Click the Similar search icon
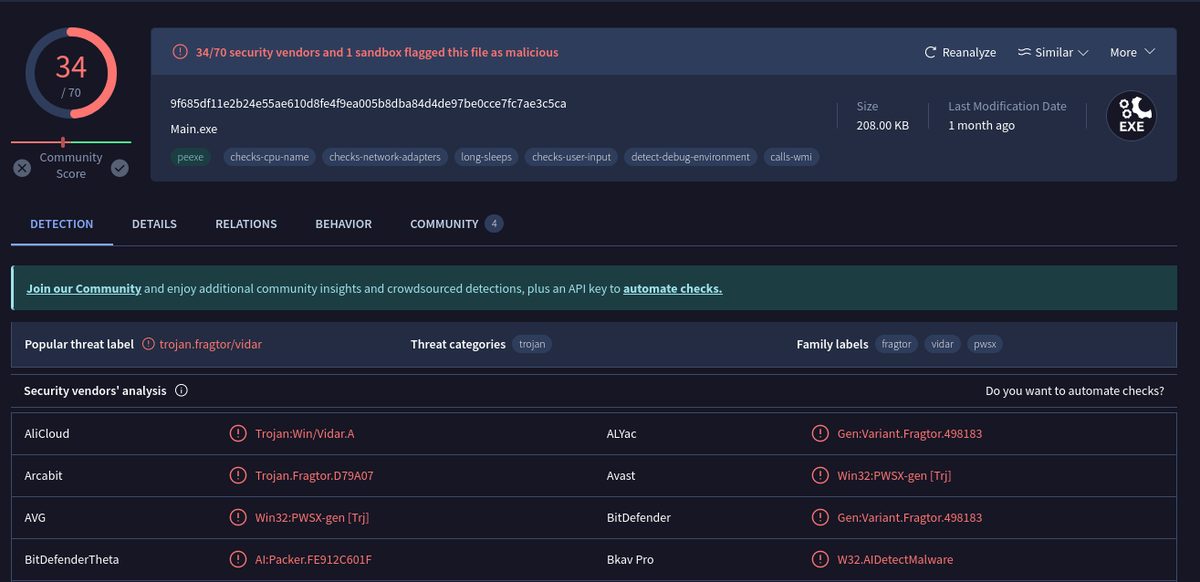Screen dimensions: 1200x582 [x=1024, y=52]
